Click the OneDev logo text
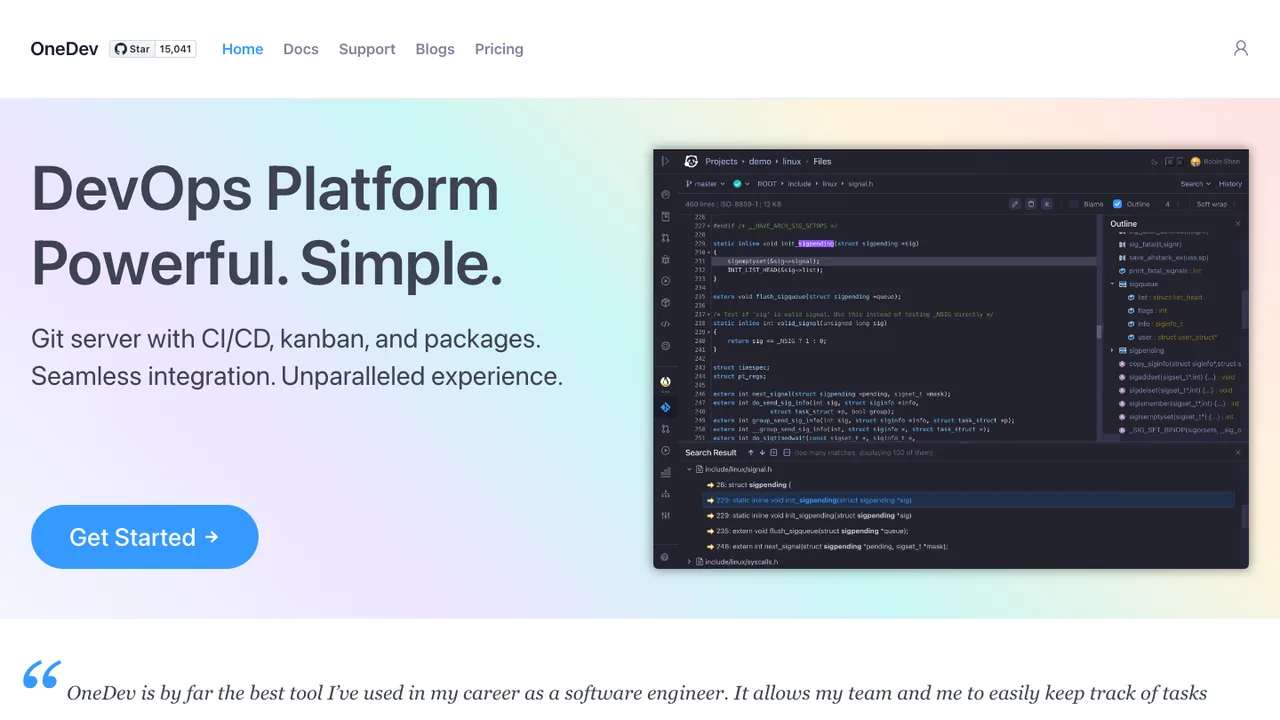The height and width of the screenshot is (720, 1280). pyautogui.click(x=64, y=49)
